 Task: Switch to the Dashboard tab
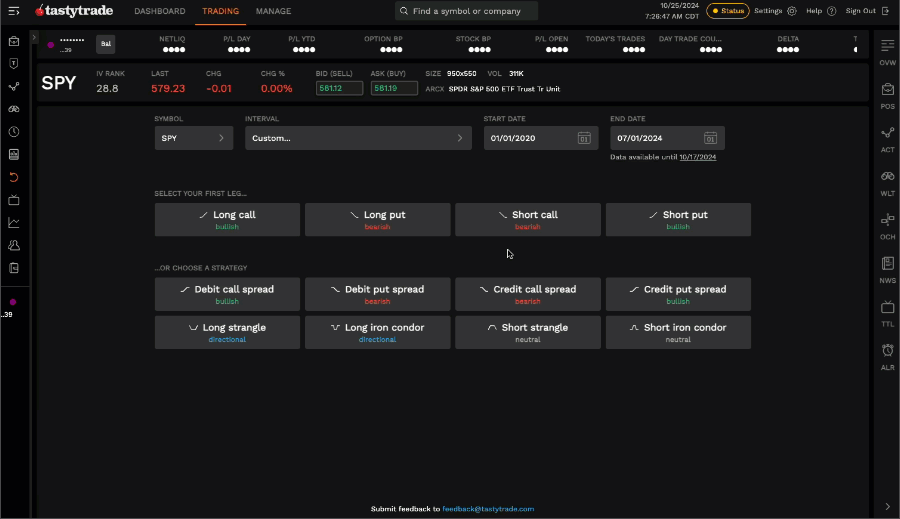160,11
